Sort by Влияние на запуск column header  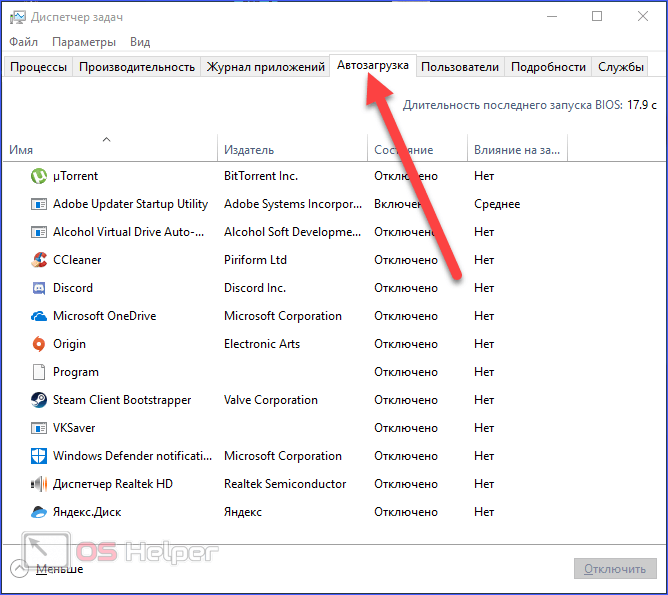[x=517, y=148]
